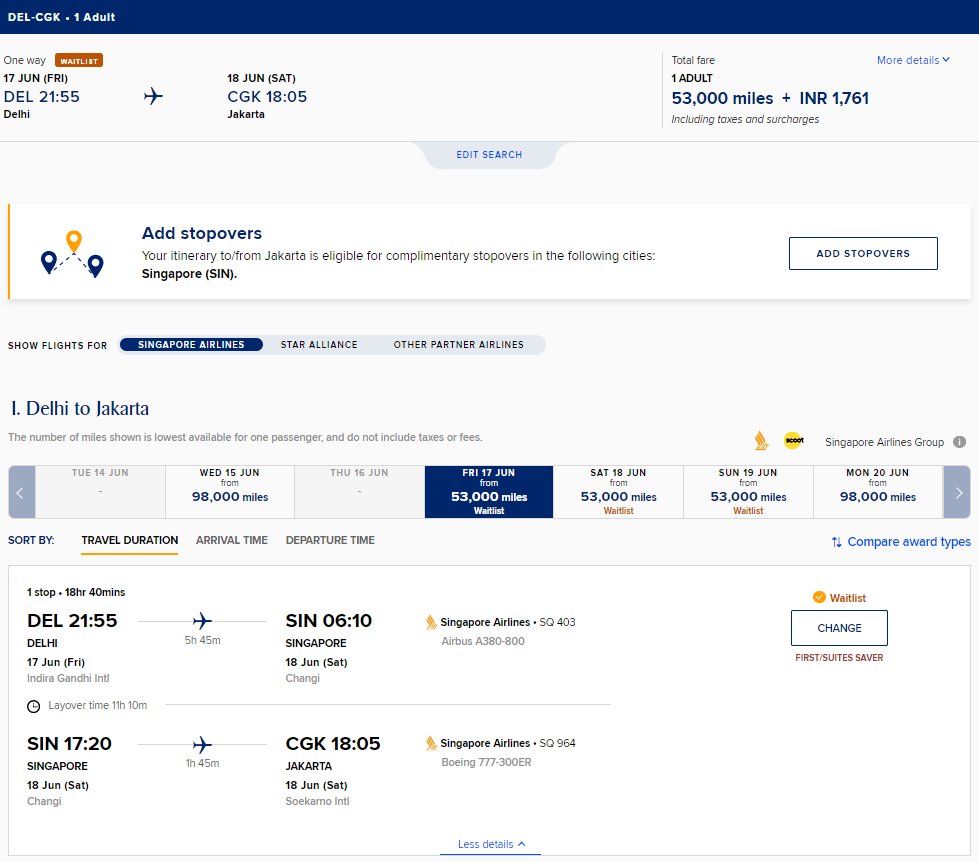Click the airline logo next to SQ 403

431,622
